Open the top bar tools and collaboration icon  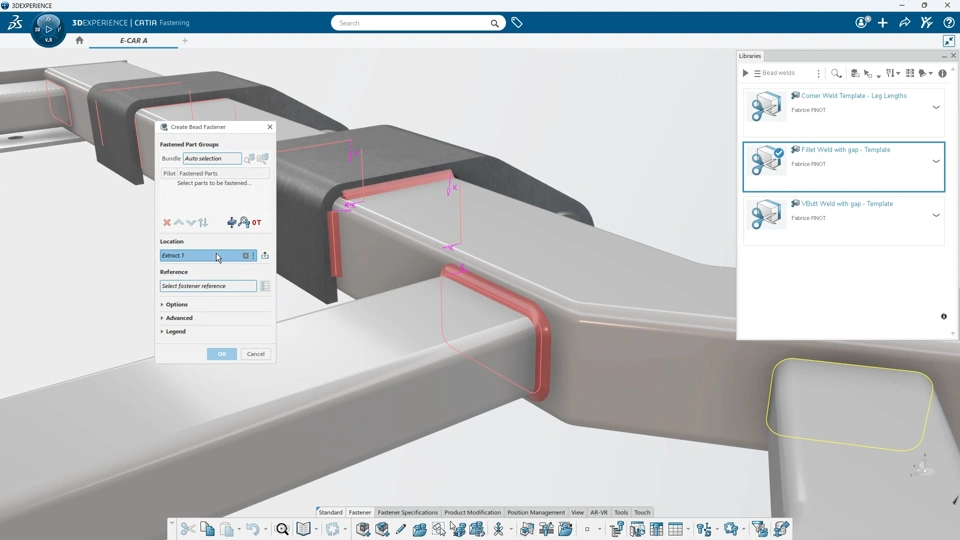(927, 23)
